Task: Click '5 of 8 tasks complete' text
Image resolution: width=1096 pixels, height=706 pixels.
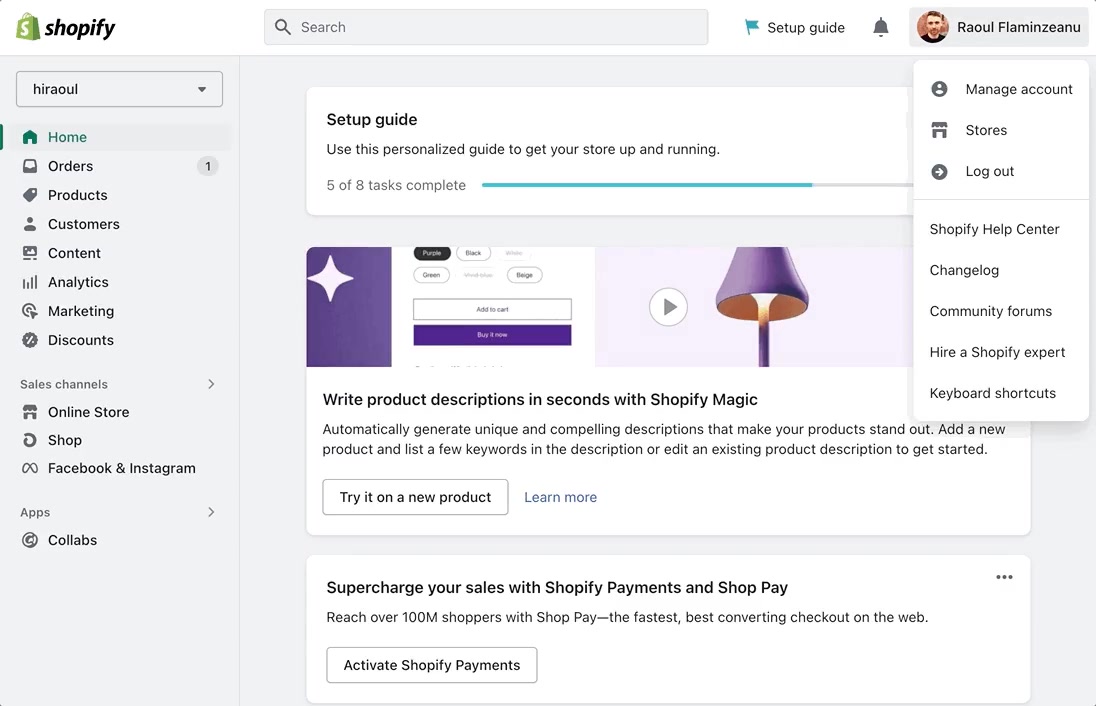Action: (x=396, y=185)
